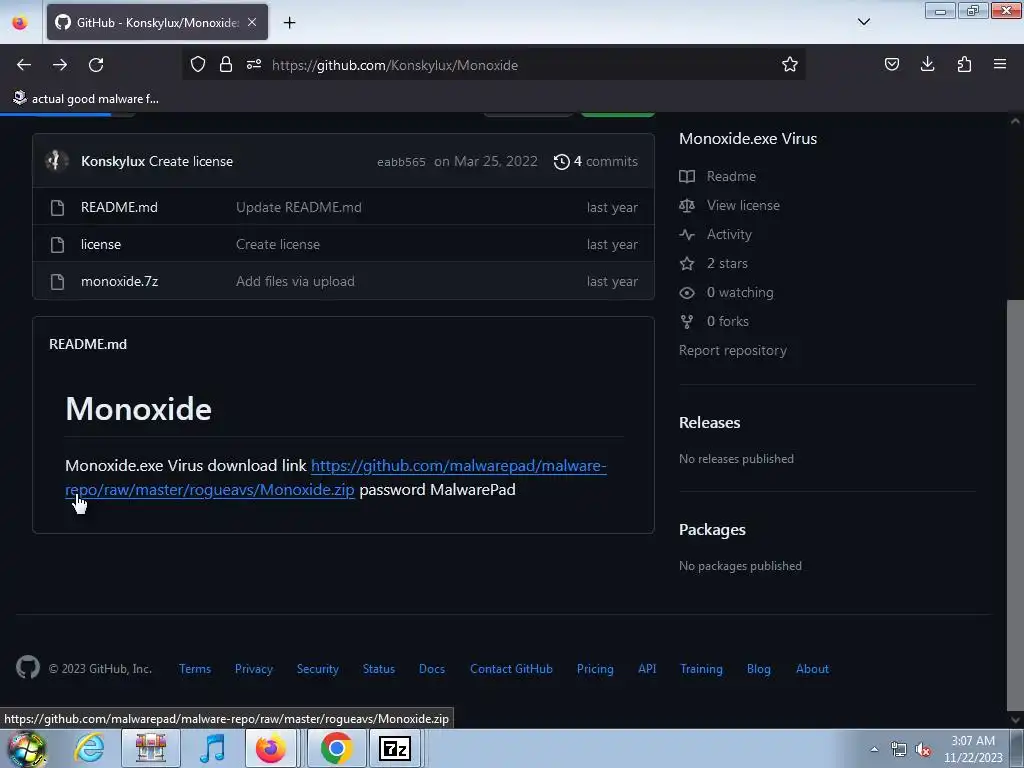Click the file icon beside monoxide.7z
The height and width of the screenshot is (768, 1024).
pyautogui.click(x=57, y=281)
